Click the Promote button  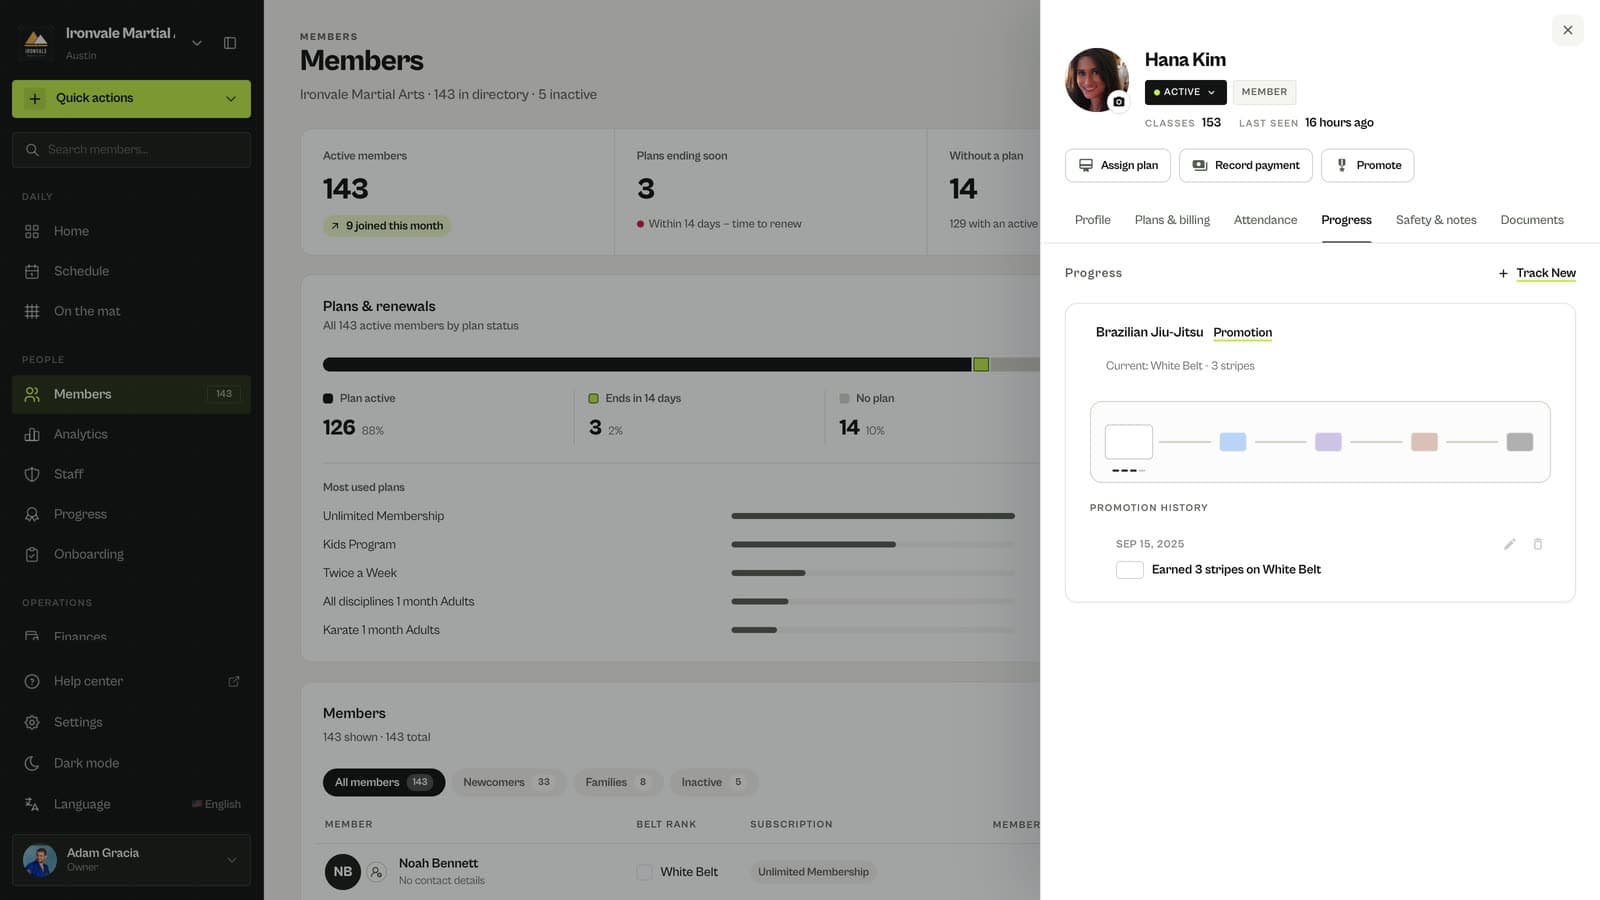(x=1367, y=165)
